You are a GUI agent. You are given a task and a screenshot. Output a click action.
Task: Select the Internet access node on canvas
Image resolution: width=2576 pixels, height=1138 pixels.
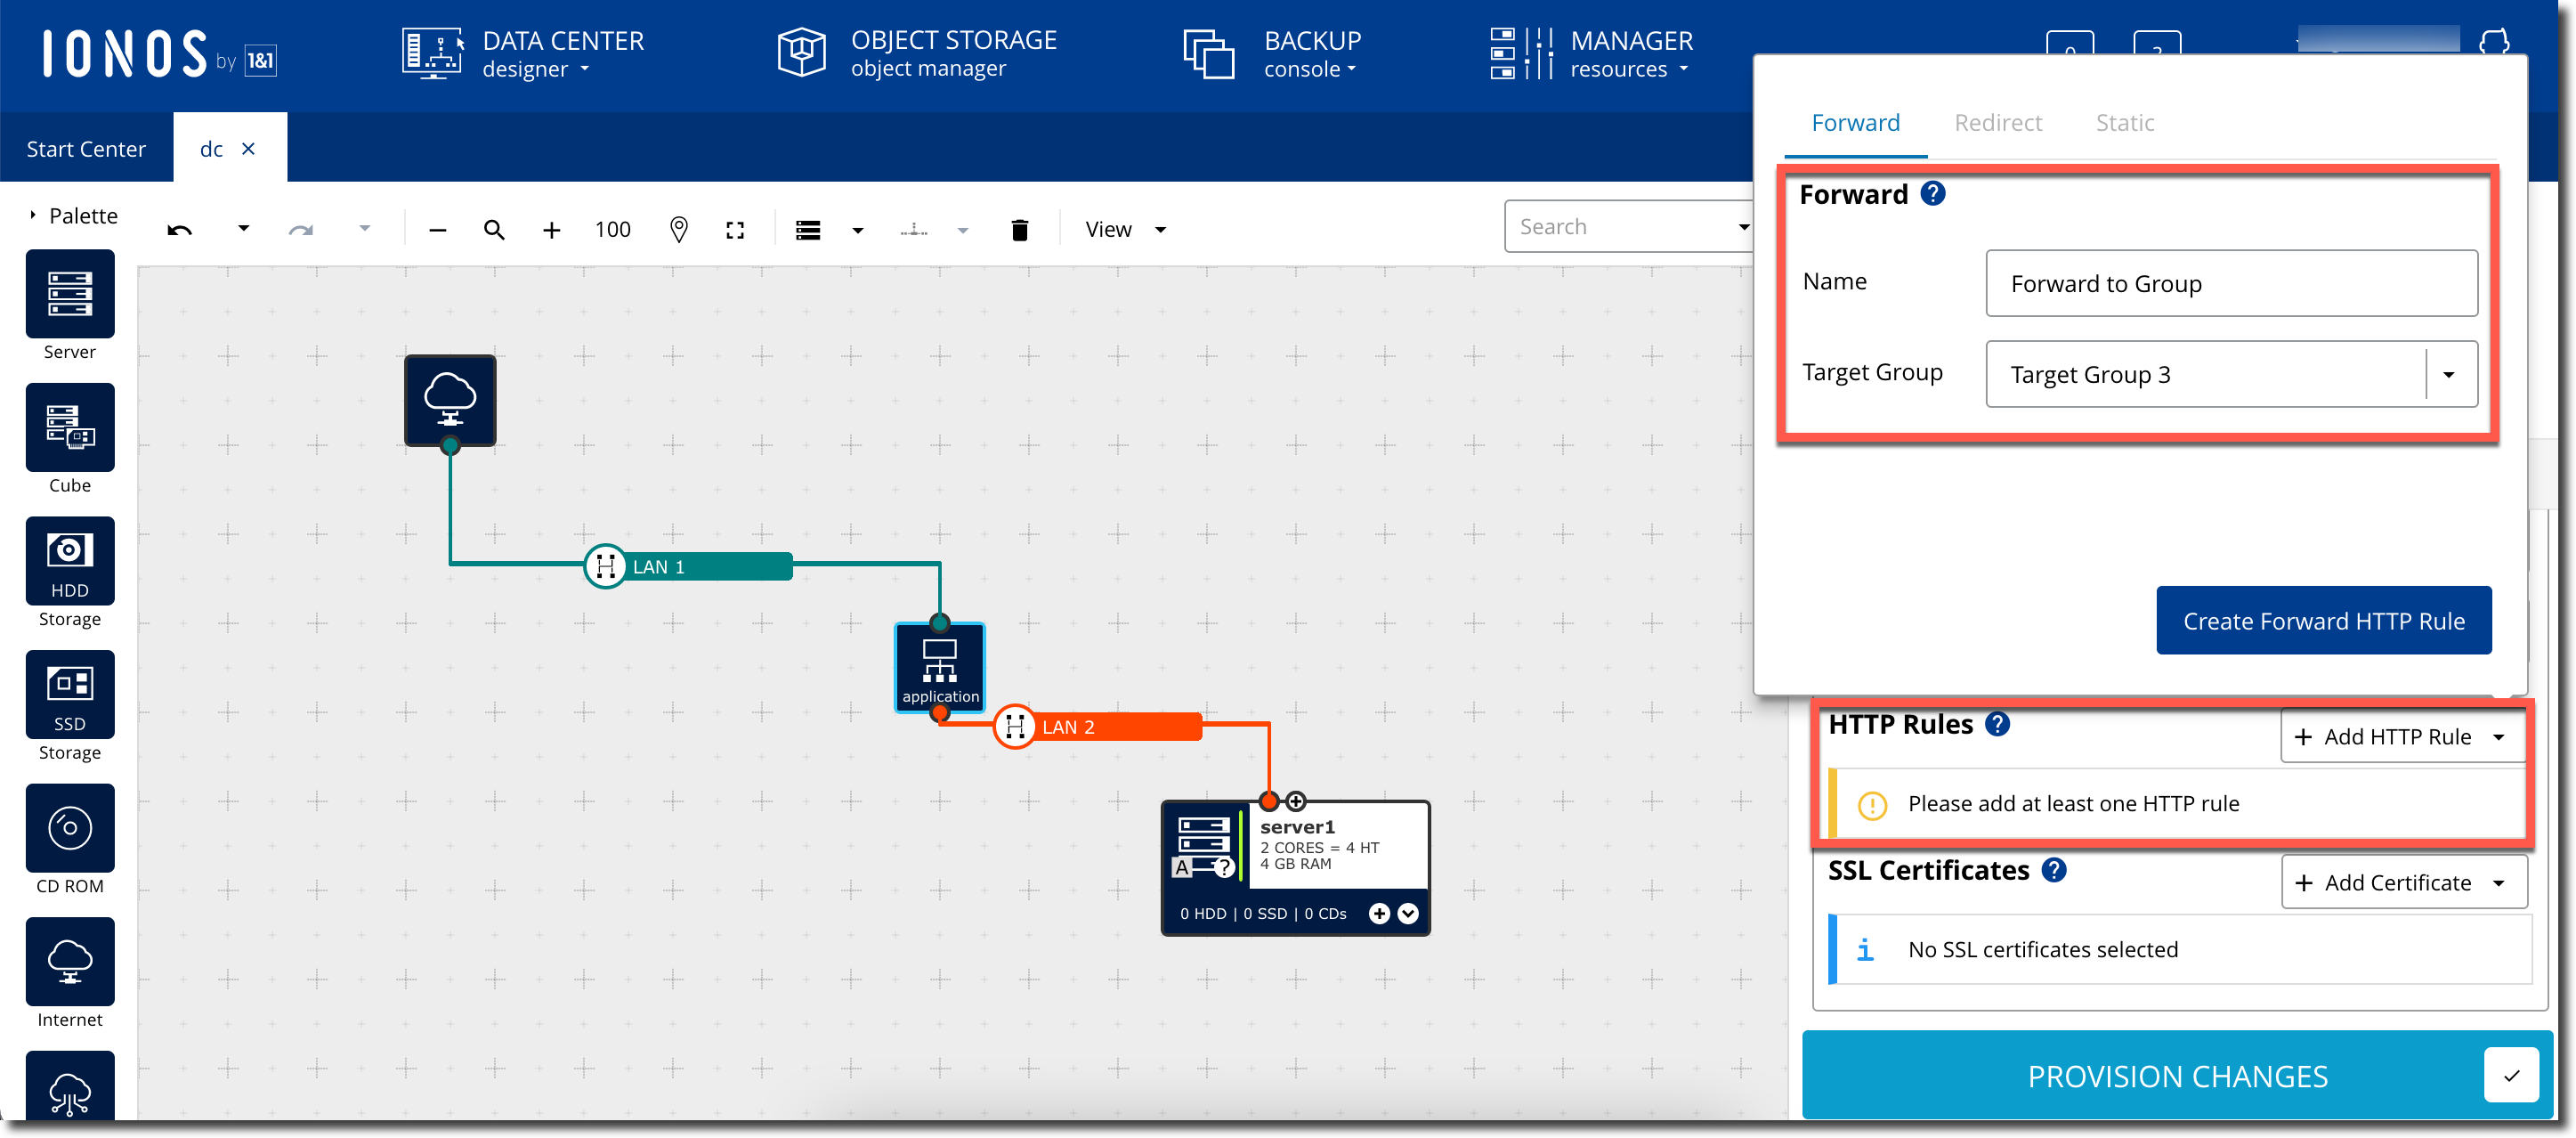click(450, 400)
